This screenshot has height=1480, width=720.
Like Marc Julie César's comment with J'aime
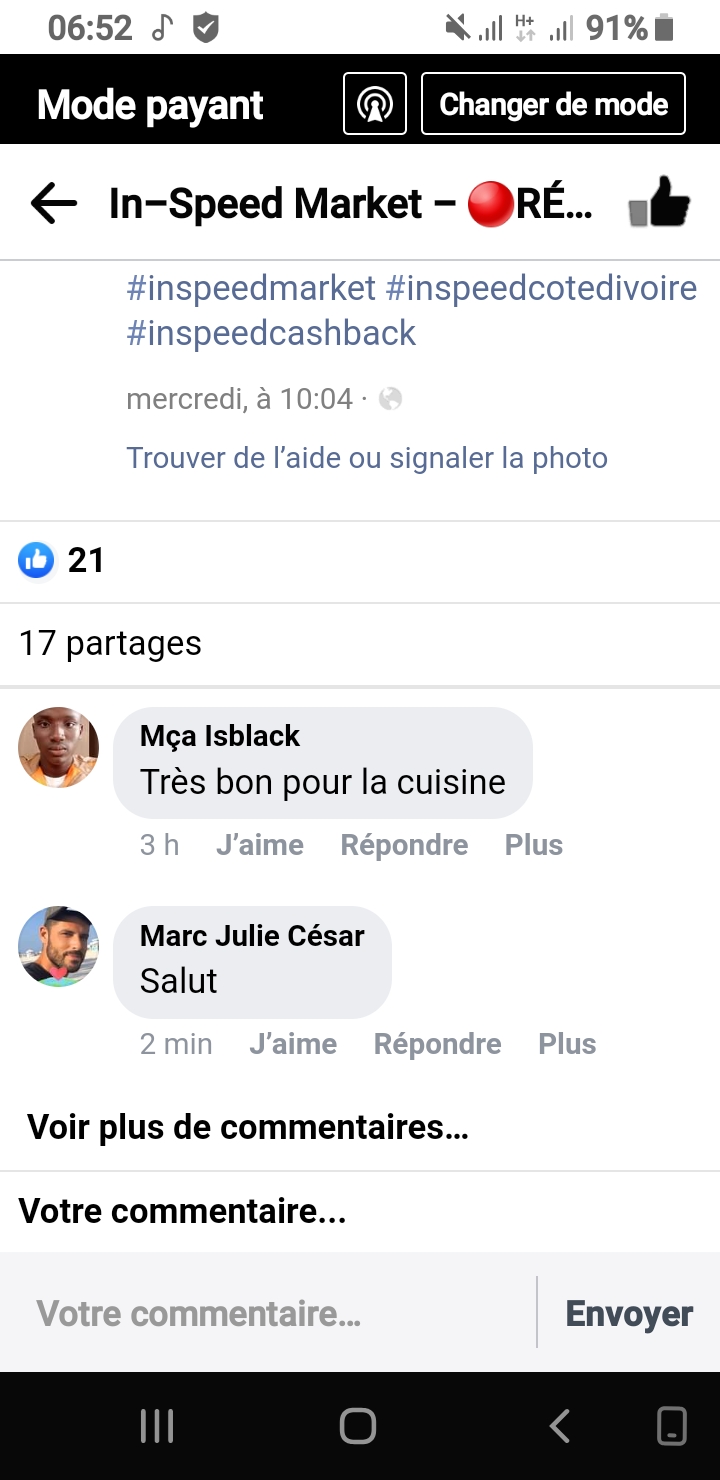293,1044
